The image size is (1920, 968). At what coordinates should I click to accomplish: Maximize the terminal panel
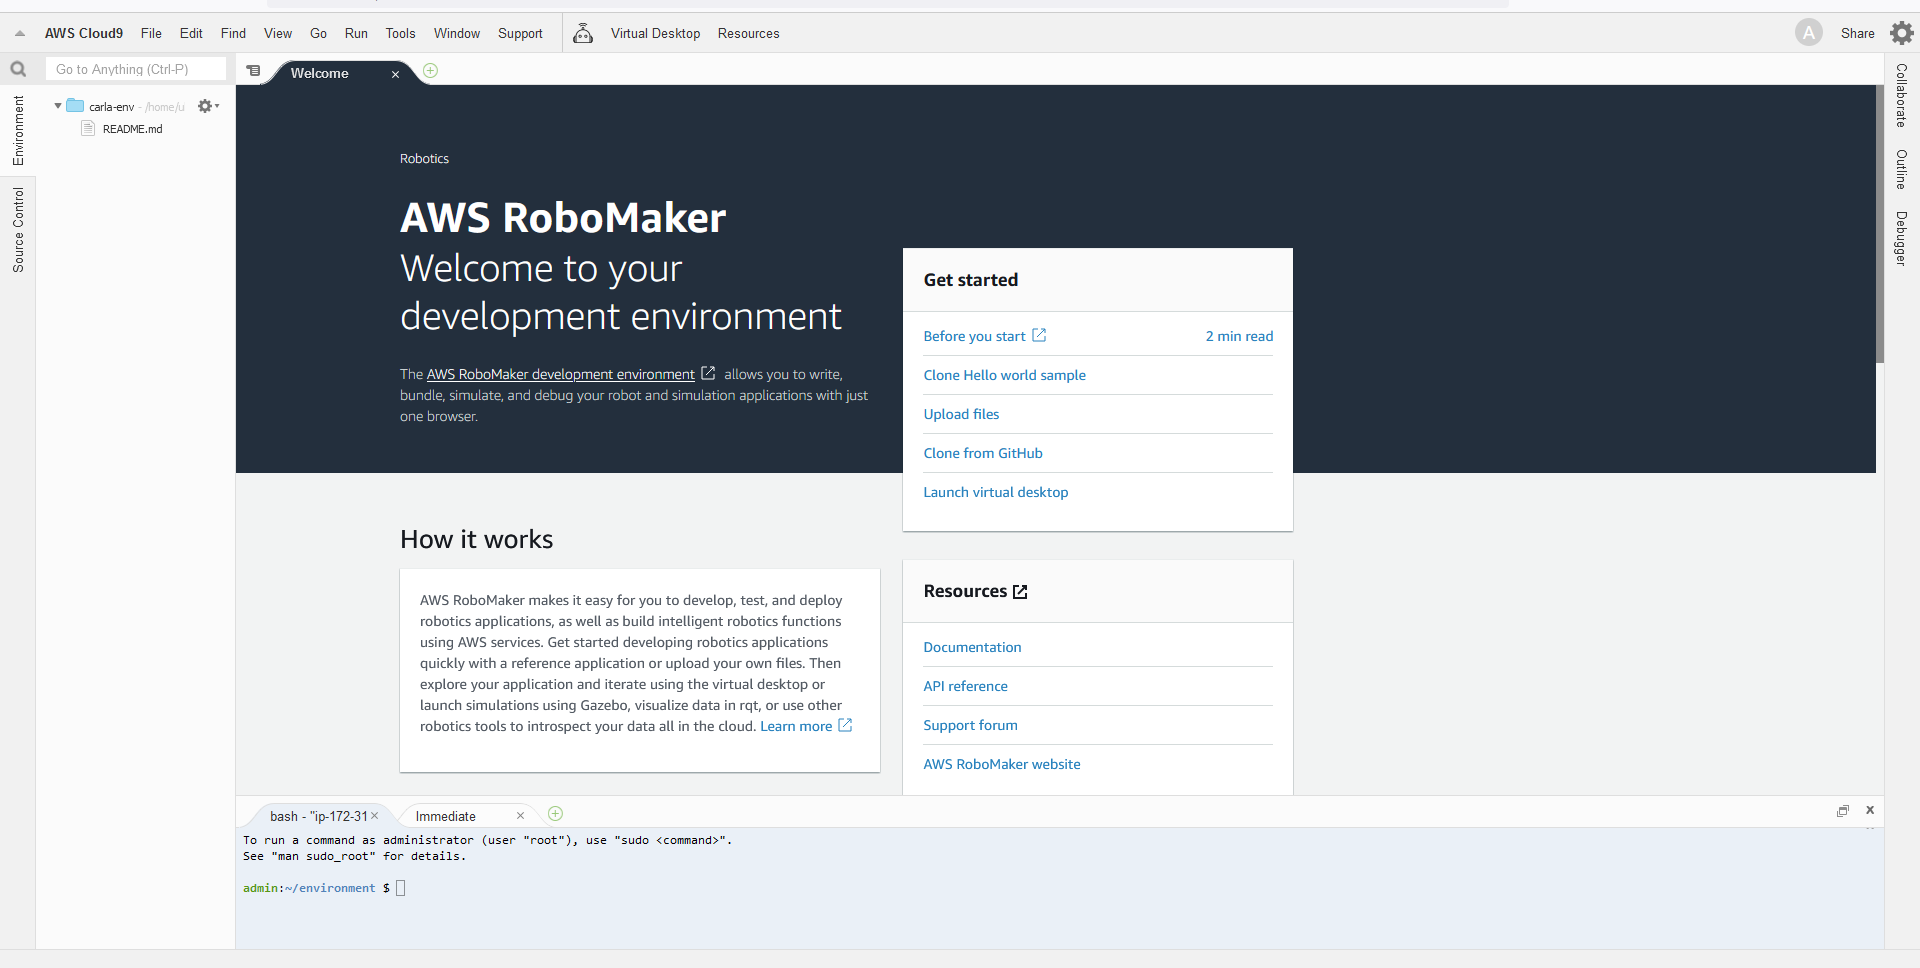[x=1843, y=811]
